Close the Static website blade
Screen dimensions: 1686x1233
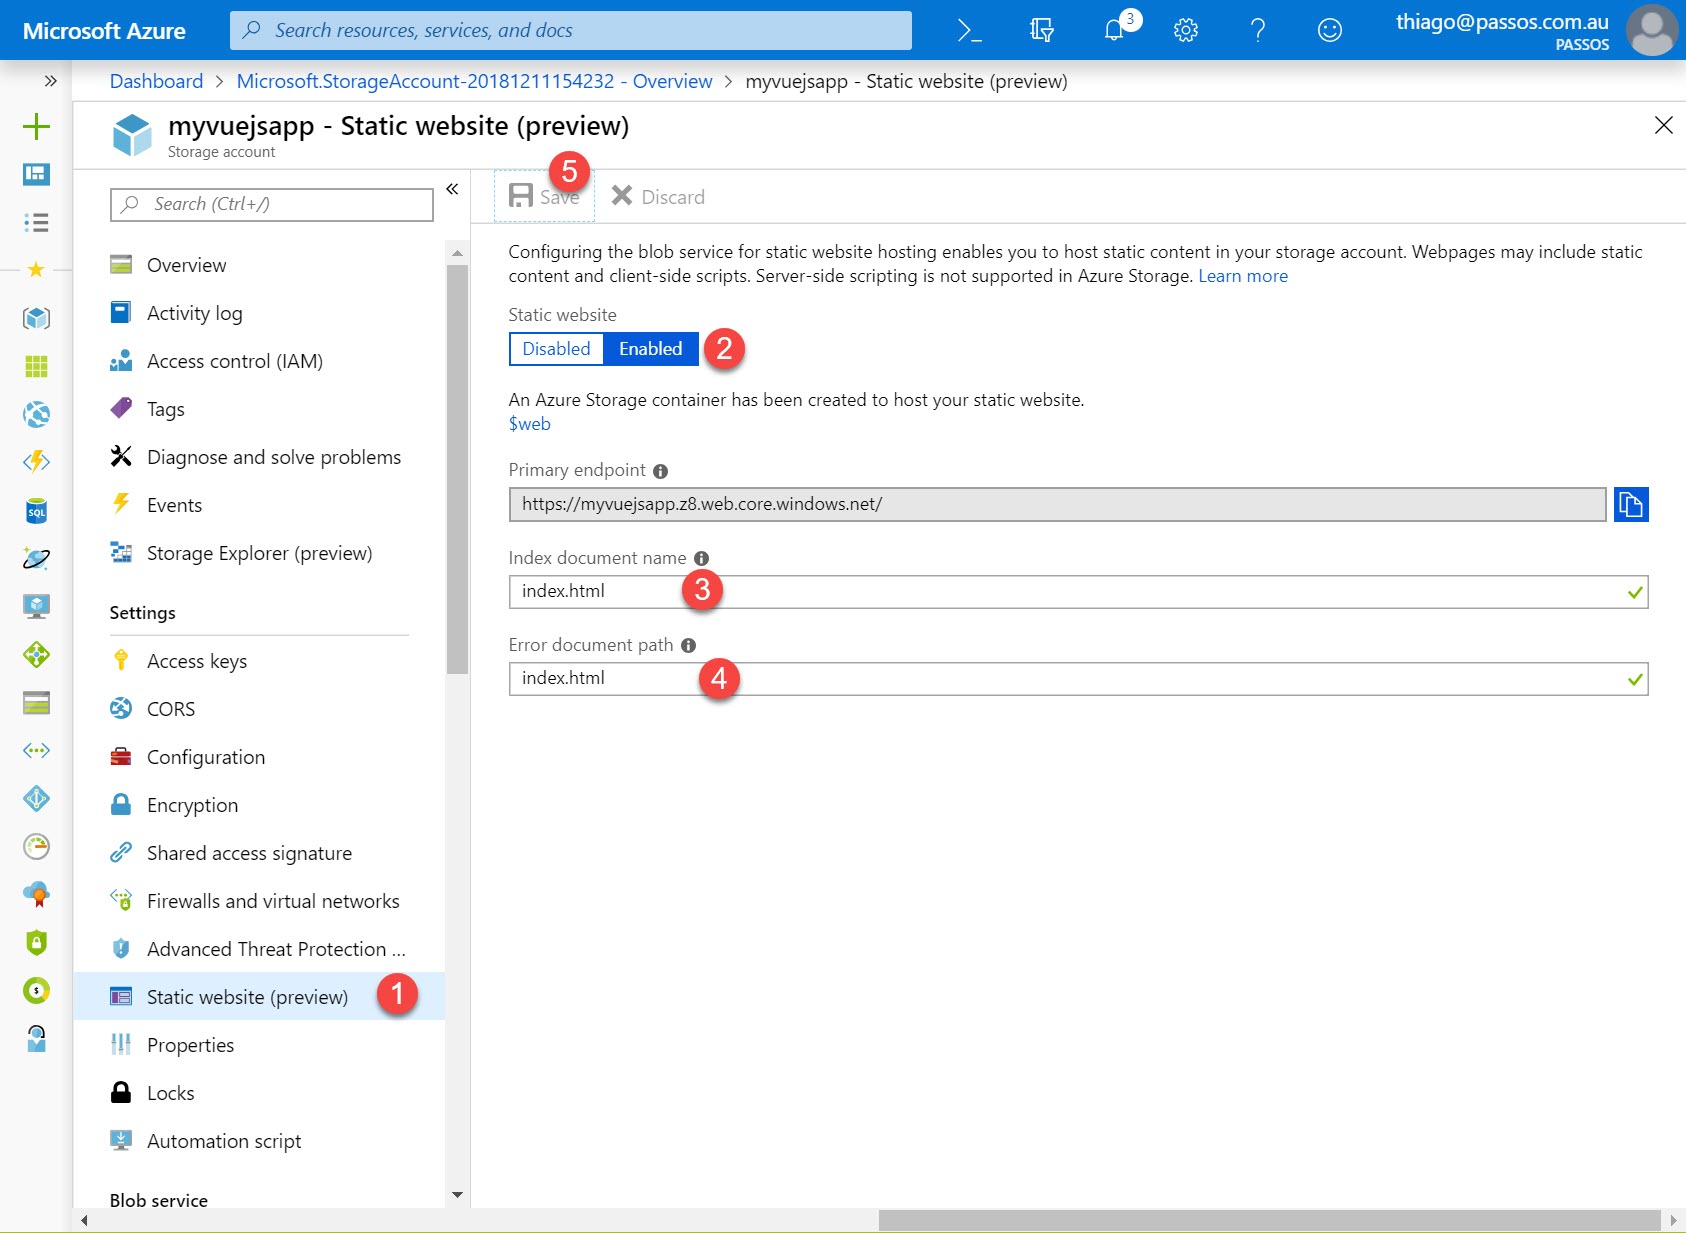pyautogui.click(x=1663, y=125)
